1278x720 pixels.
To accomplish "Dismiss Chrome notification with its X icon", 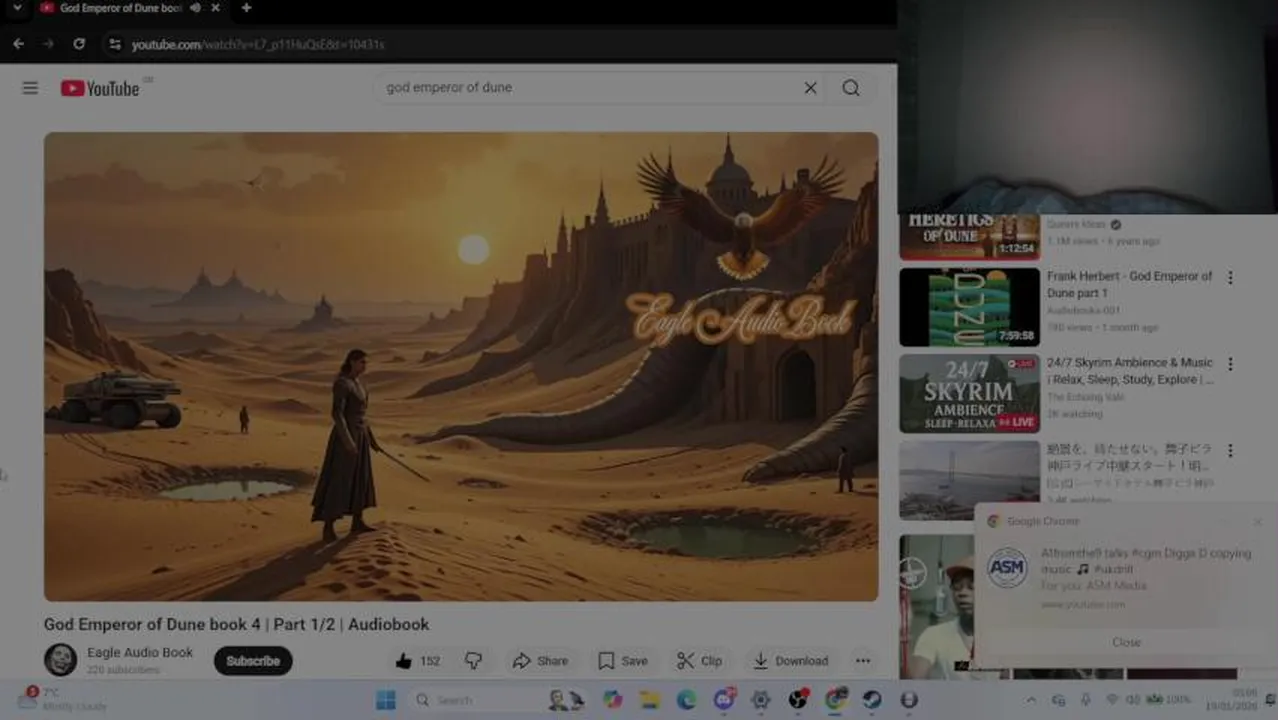I will (x=1257, y=521).
